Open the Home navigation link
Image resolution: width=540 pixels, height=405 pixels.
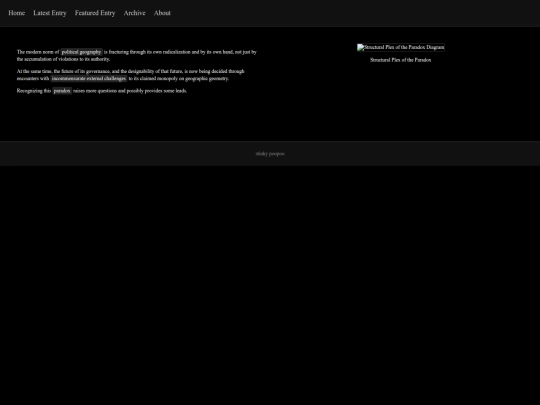pyautogui.click(x=17, y=13)
